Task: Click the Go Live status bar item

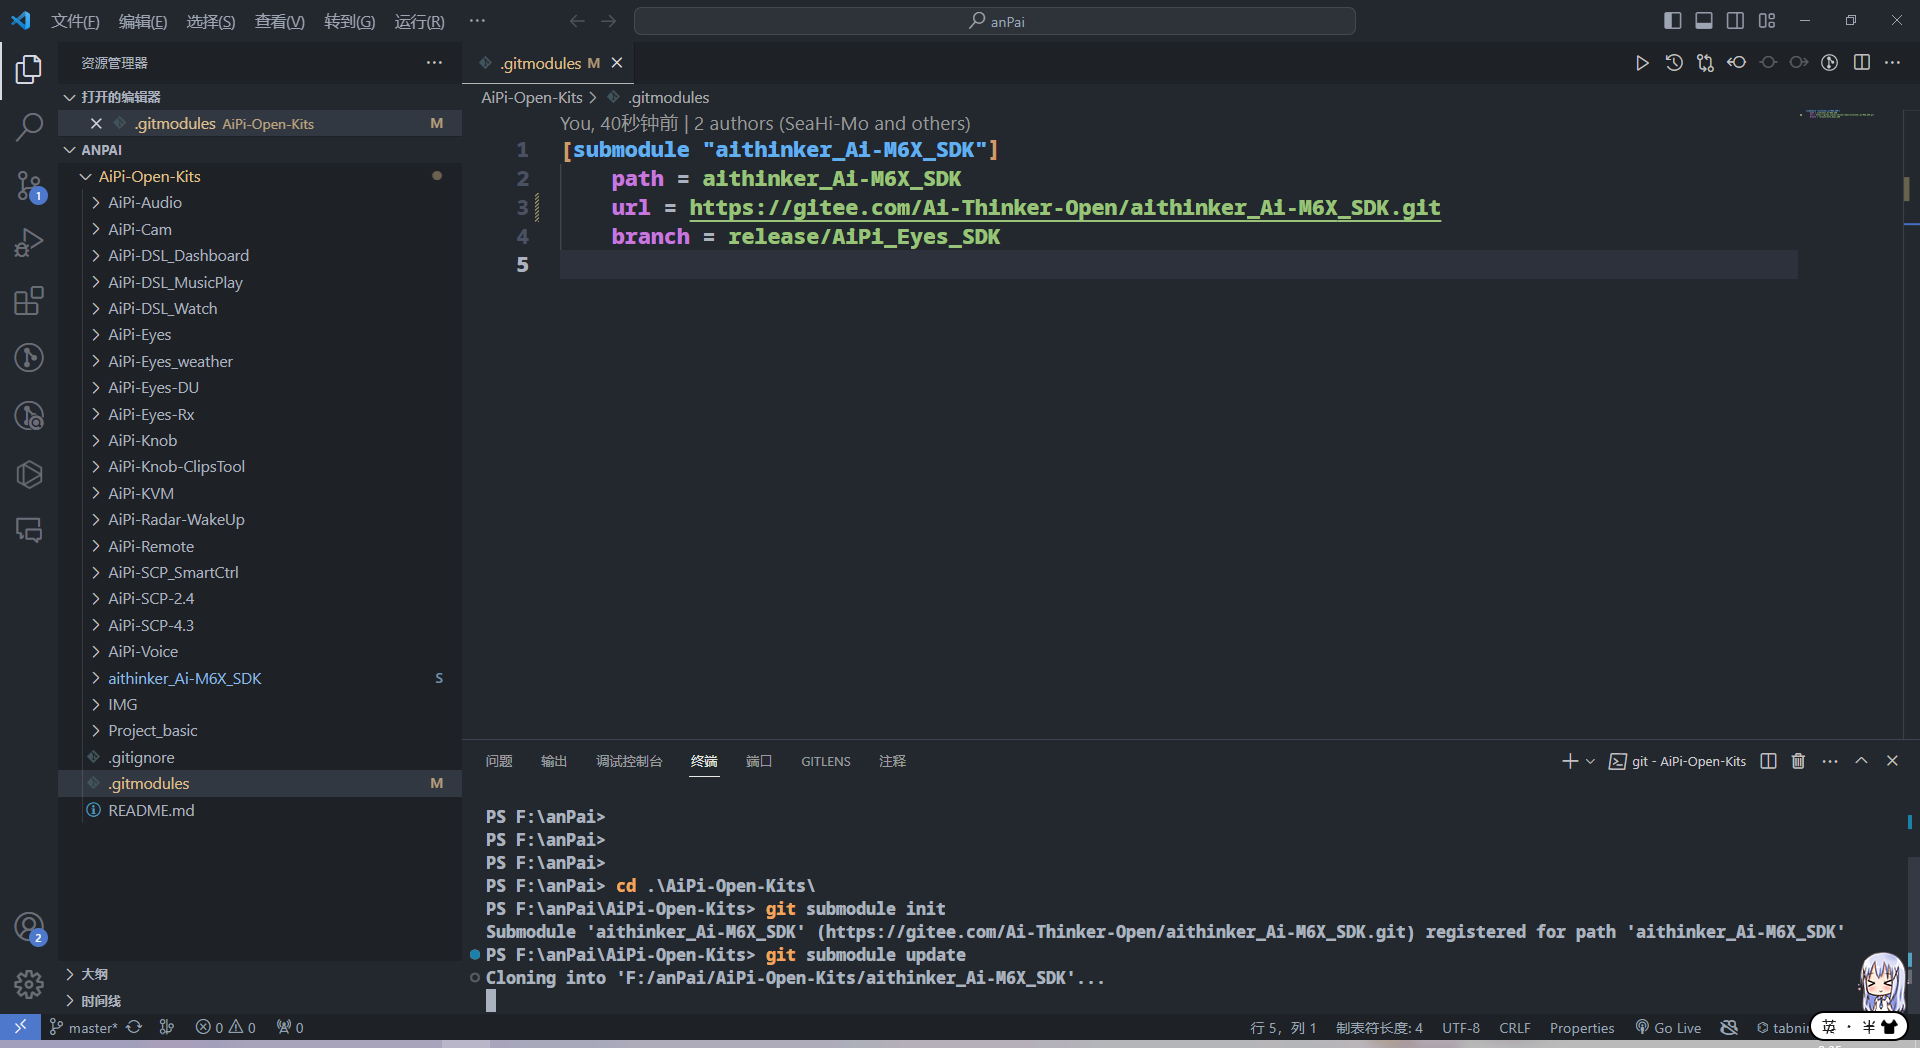Action: point(1668,1027)
